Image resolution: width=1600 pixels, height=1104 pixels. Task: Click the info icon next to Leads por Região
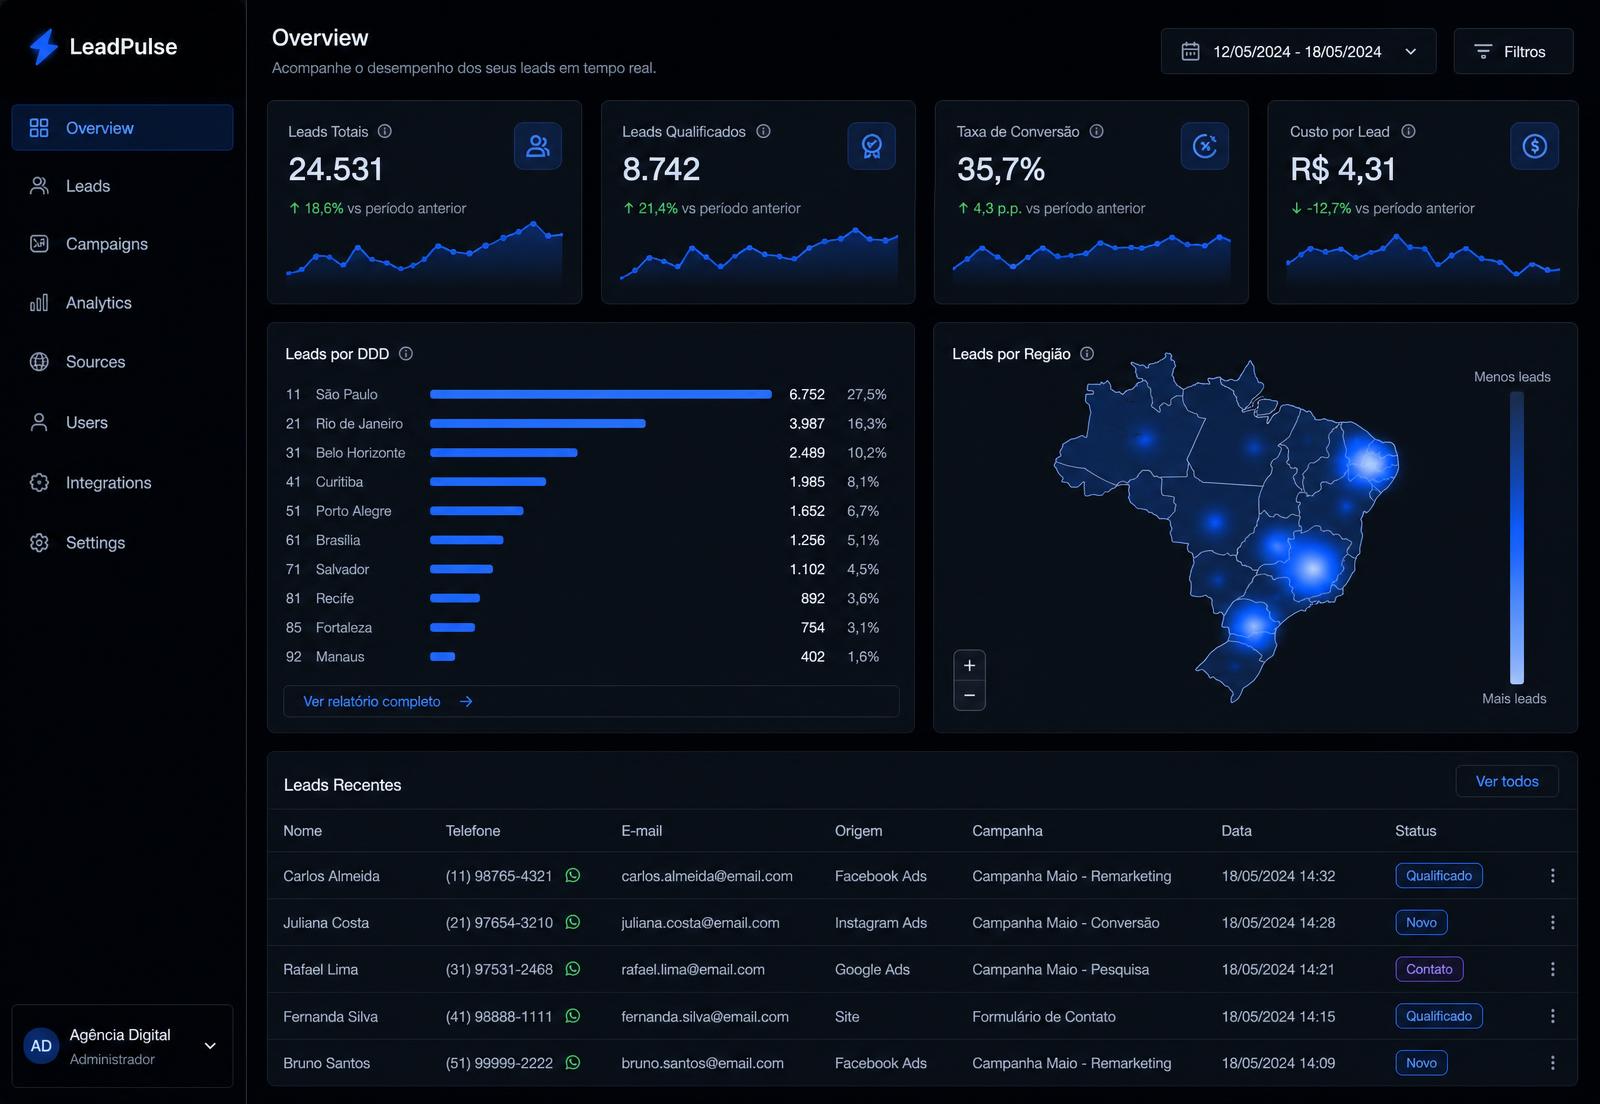[1087, 354]
